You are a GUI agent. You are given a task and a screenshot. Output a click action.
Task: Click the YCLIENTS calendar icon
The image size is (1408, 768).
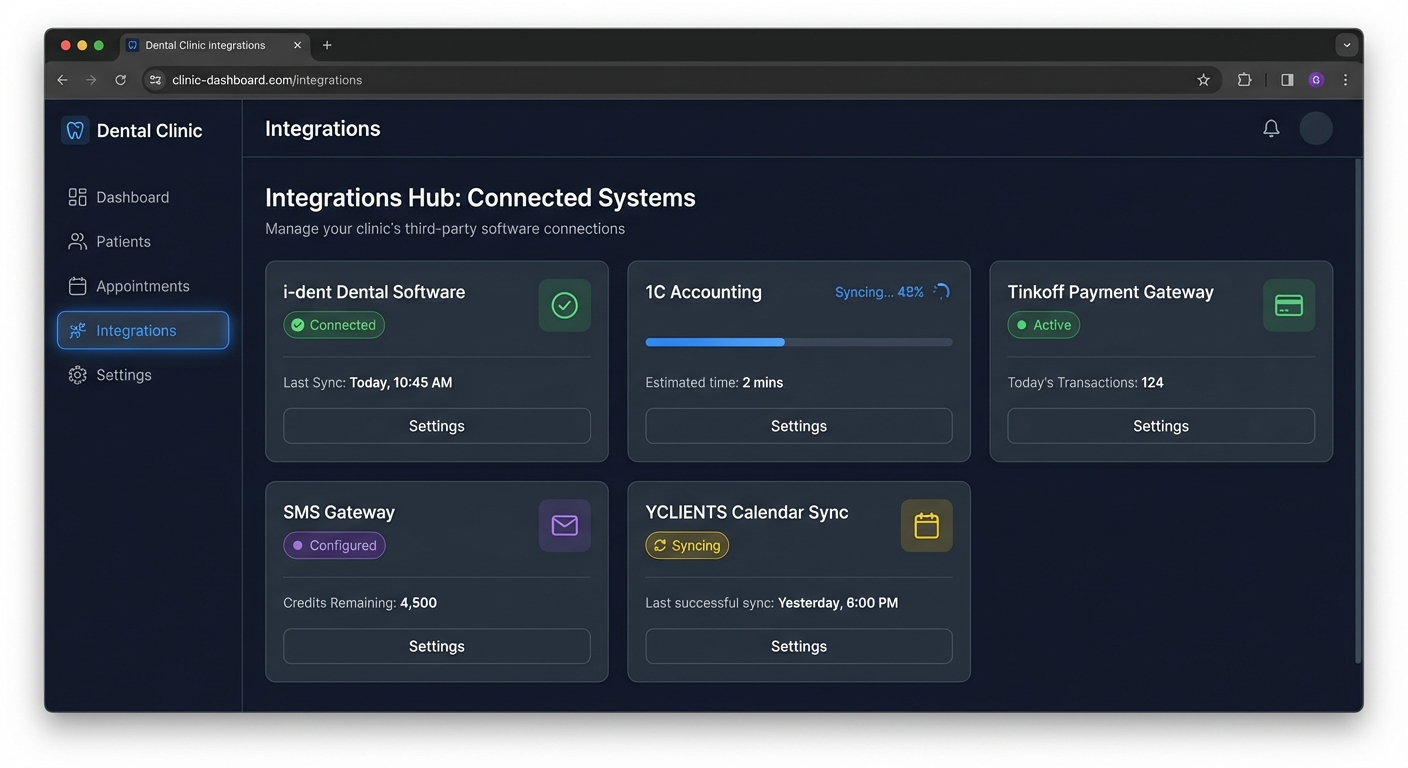[x=926, y=525]
